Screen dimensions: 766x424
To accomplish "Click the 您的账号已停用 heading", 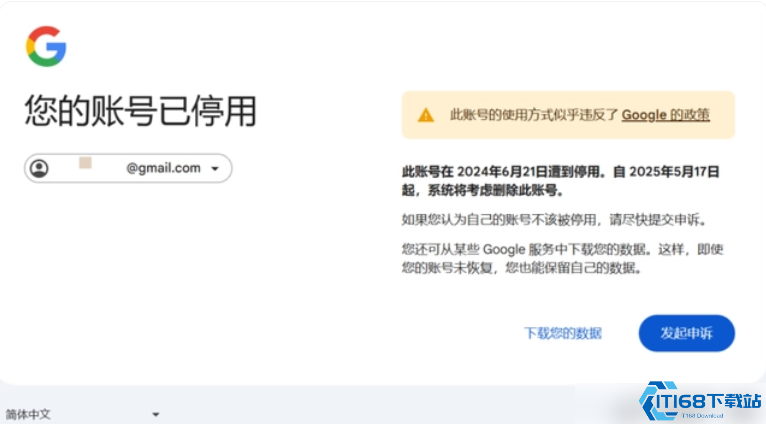I will click(141, 111).
